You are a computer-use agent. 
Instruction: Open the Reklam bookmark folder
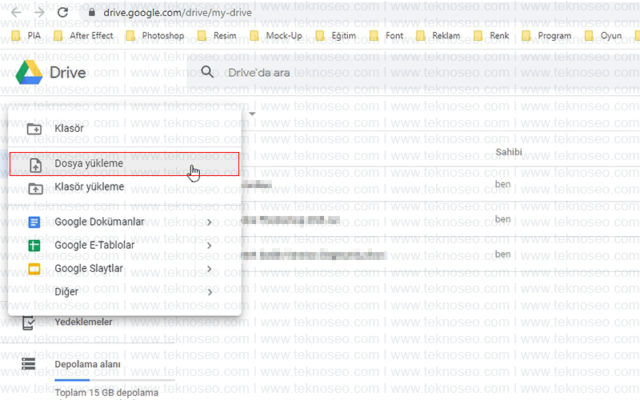coord(438,36)
